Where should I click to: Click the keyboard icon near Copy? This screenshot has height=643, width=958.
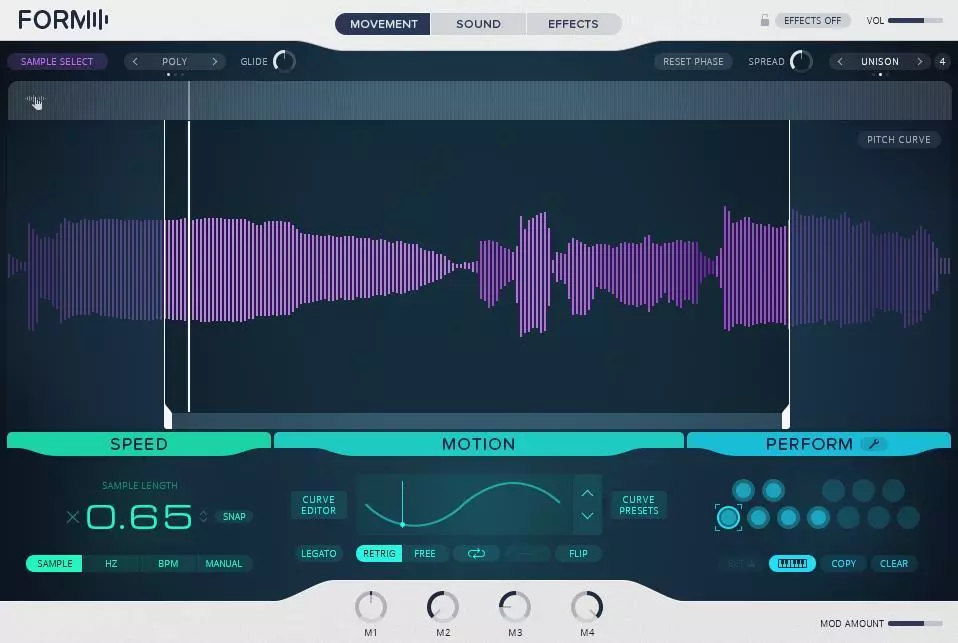[792, 563]
